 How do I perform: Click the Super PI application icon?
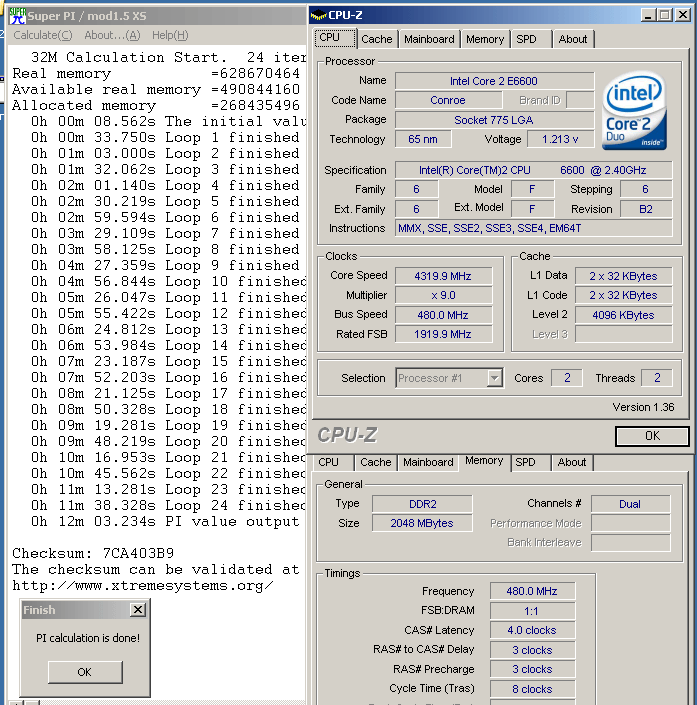click(x=18, y=16)
